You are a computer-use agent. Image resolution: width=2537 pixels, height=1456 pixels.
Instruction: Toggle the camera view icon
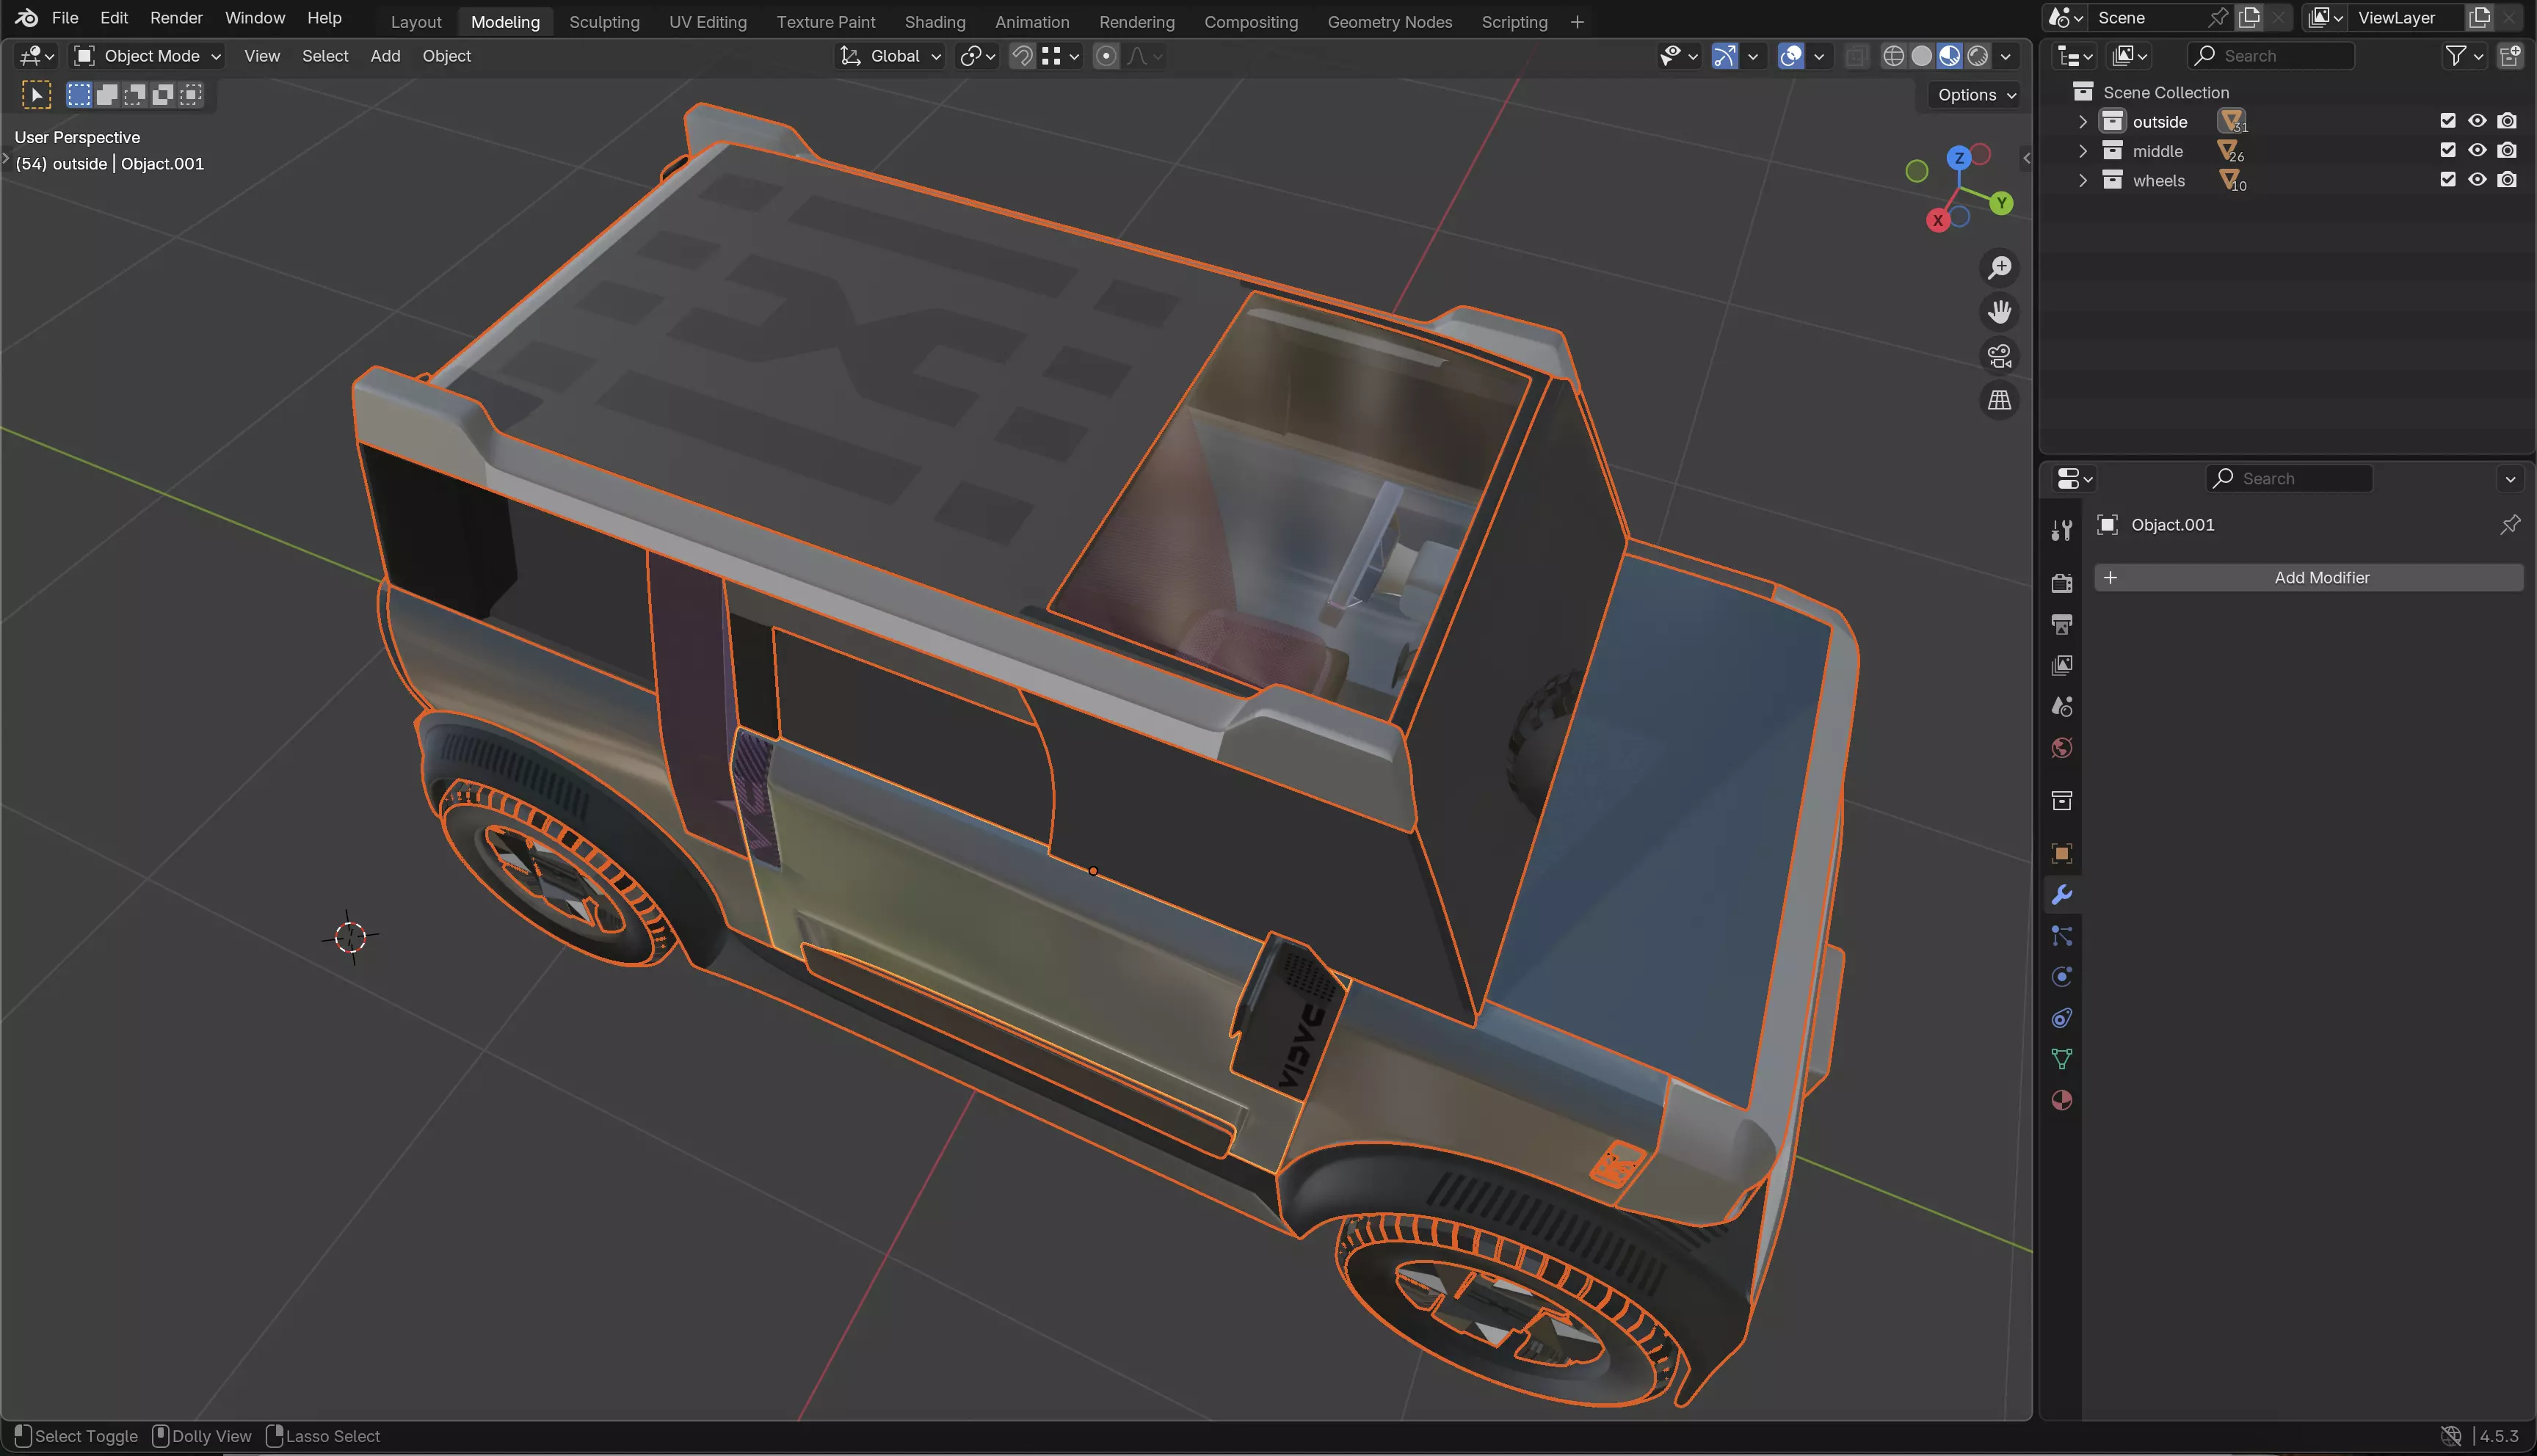click(x=2000, y=356)
